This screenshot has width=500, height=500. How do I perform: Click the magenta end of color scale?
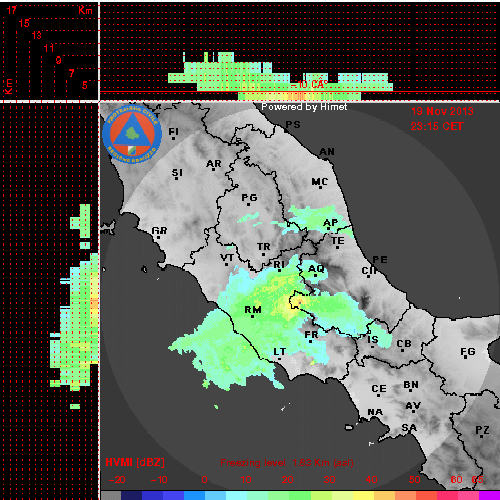coord(489,495)
